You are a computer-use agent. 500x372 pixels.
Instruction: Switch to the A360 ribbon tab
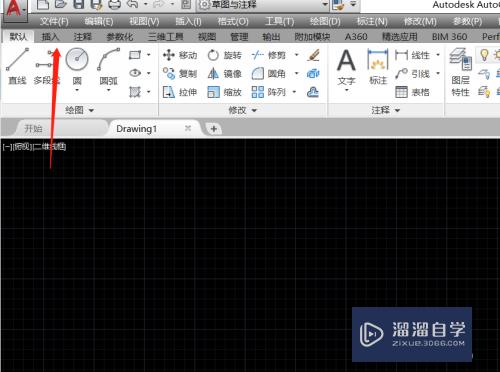pyautogui.click(x=356, y=36)
